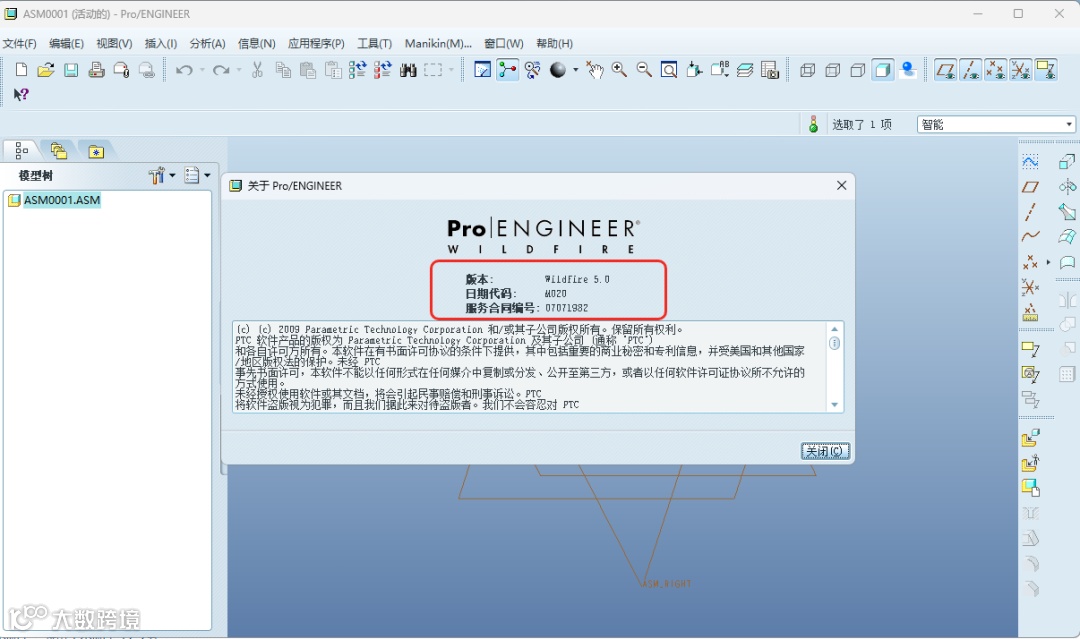Viewport: 1080px width, 639px height.
Task: Redo the last undone action
Action: tap(221, 70)
